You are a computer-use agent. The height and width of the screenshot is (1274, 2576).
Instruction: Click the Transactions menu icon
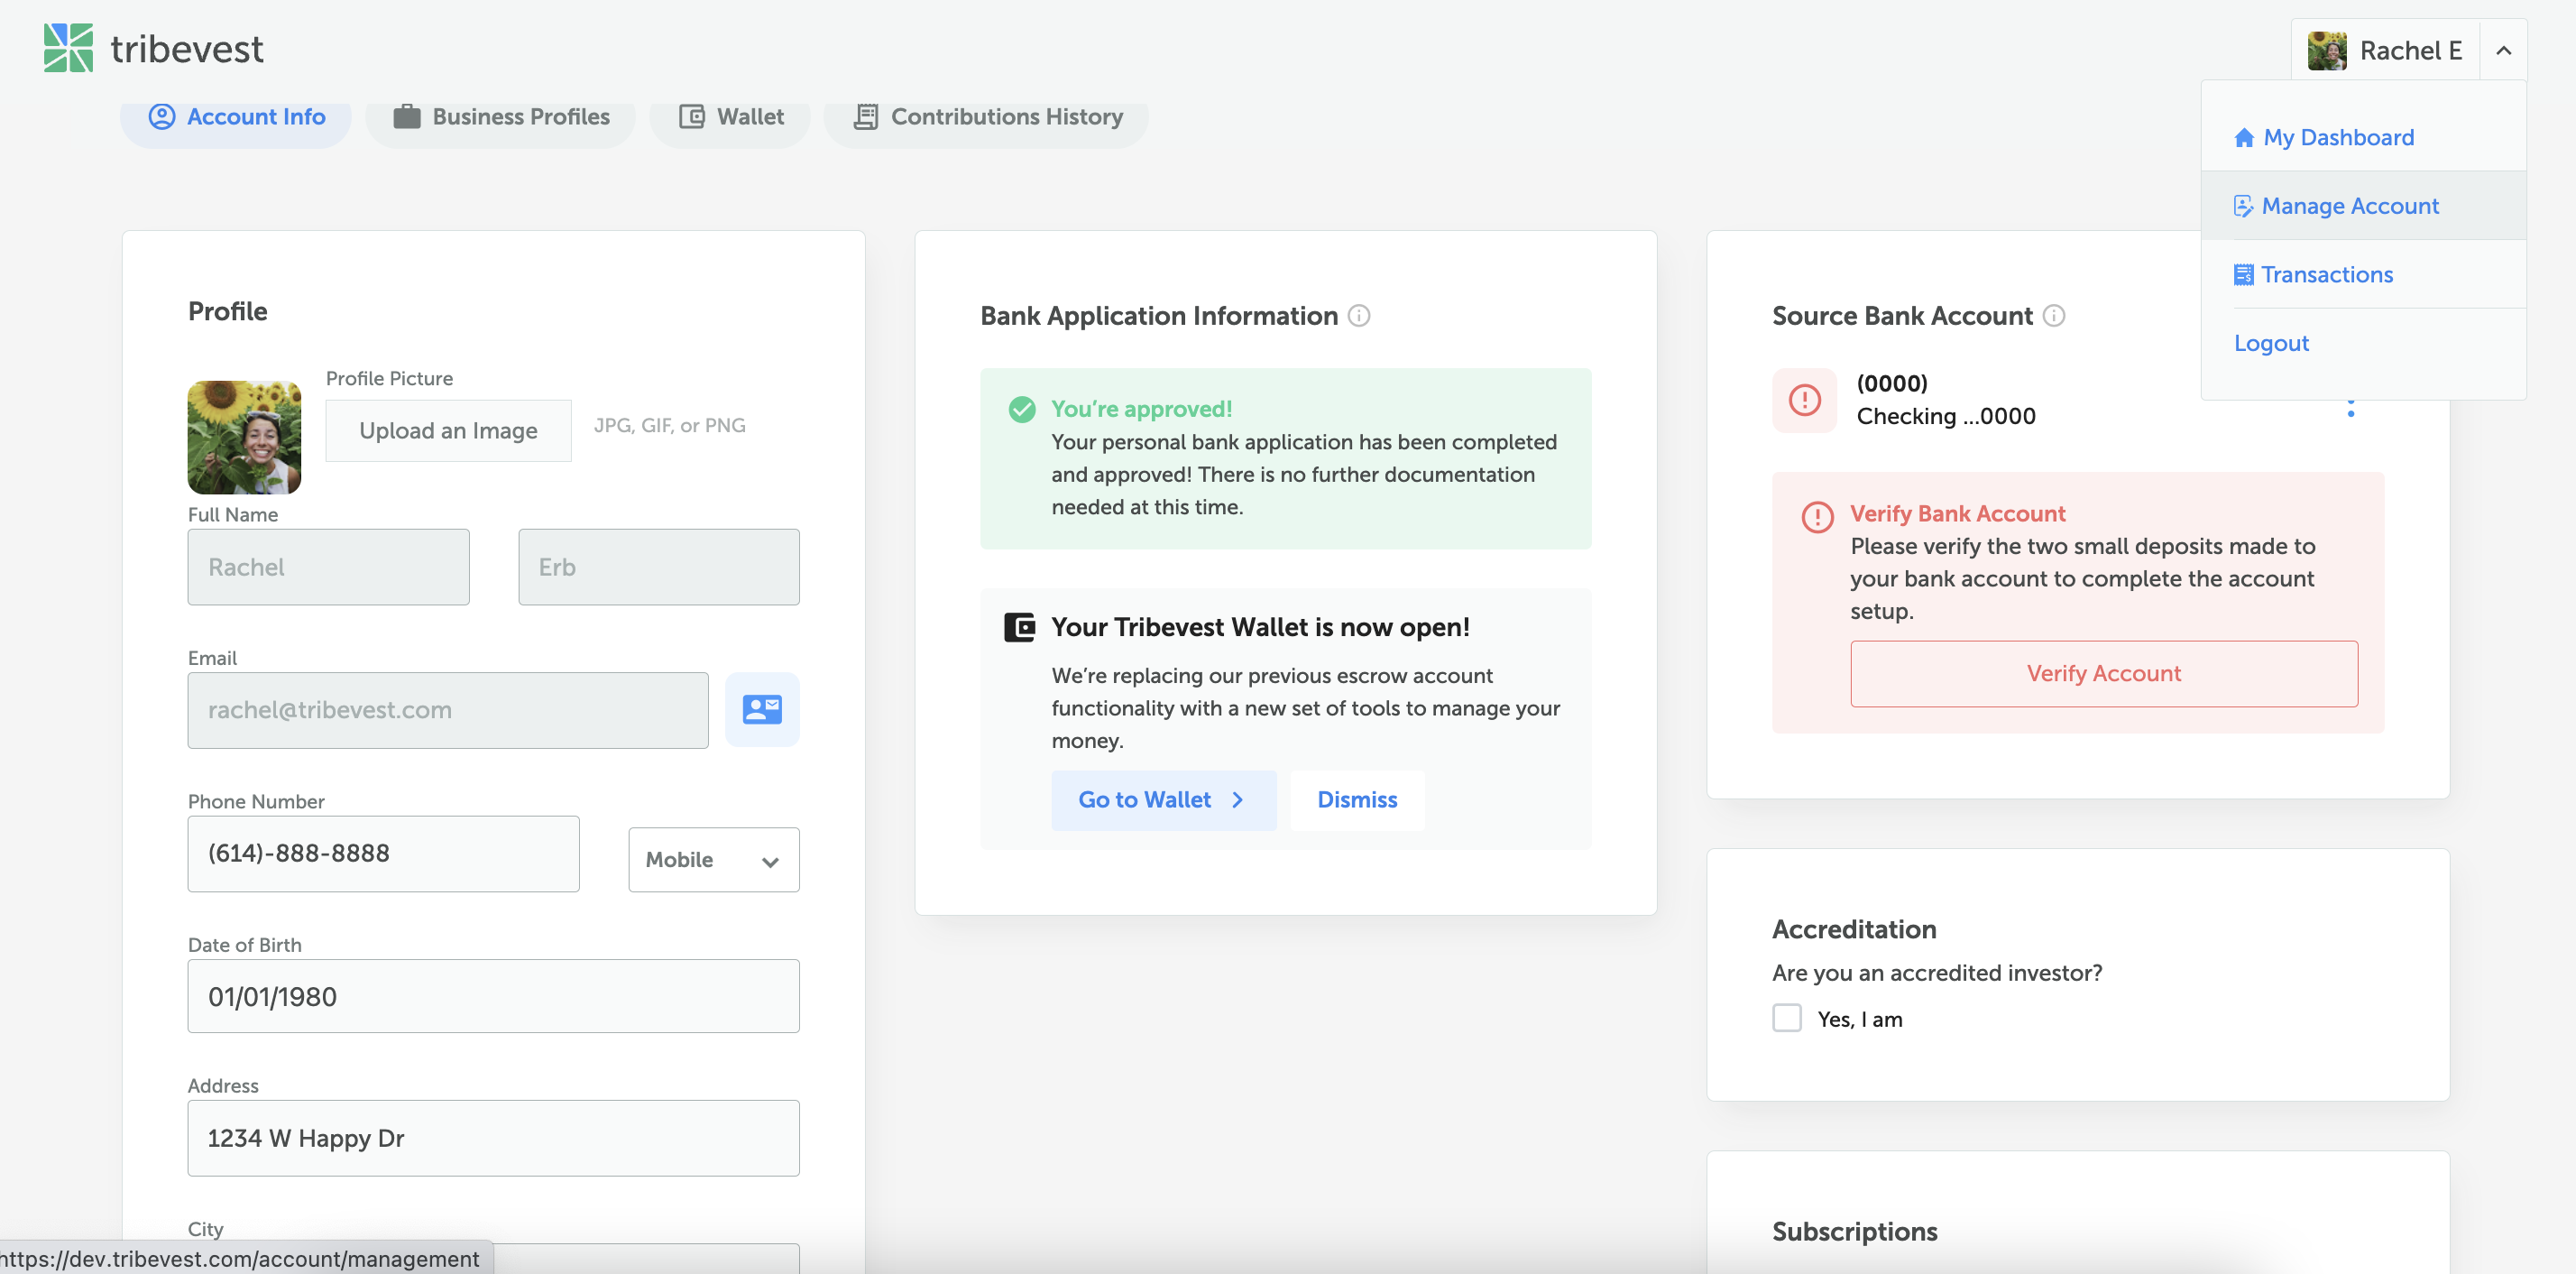[x=2244, y=275]
